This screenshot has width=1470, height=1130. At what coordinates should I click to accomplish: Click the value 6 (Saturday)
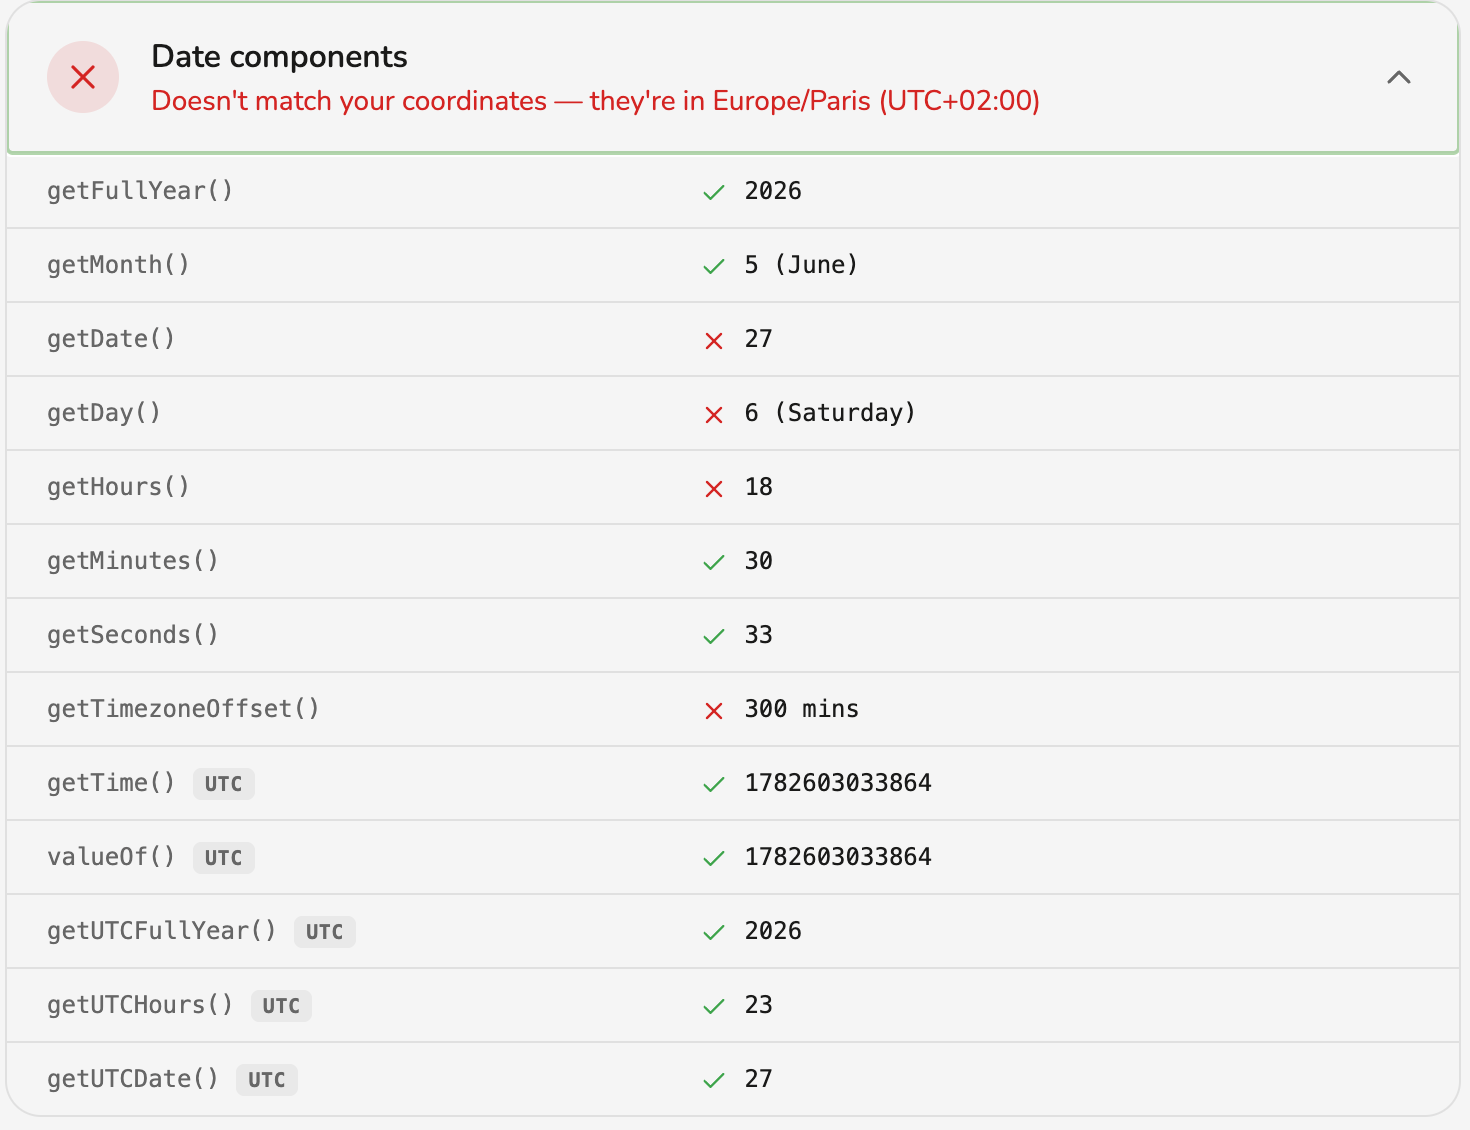coord(830,413)
